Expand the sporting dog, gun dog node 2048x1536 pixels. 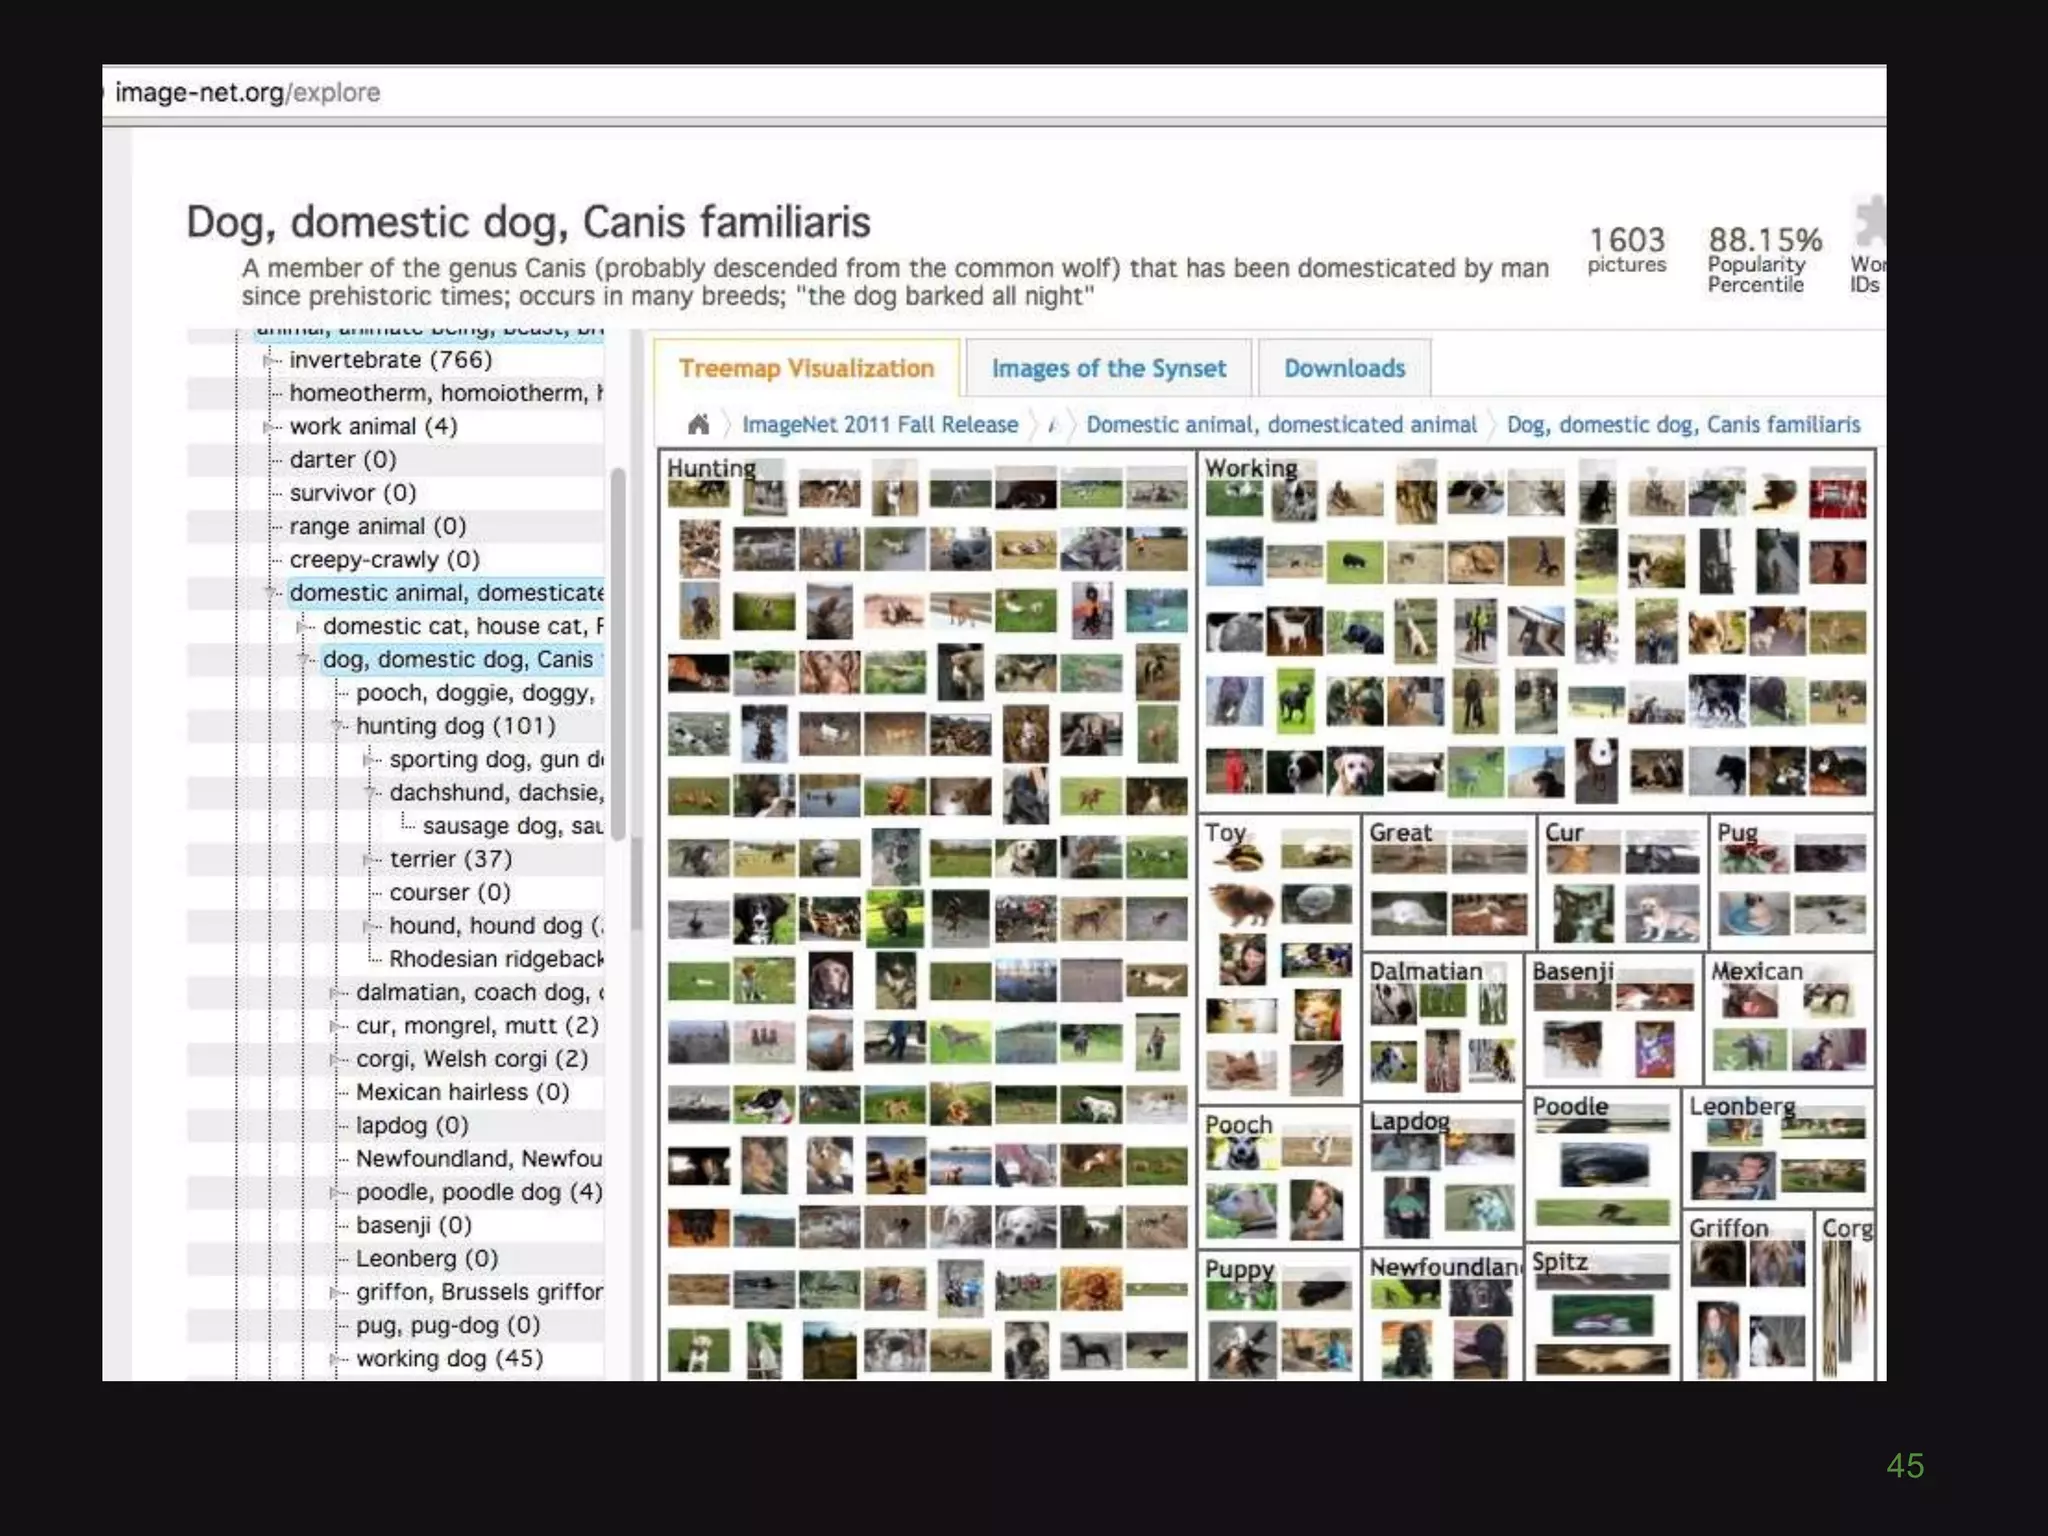click(x=369, y=760)
